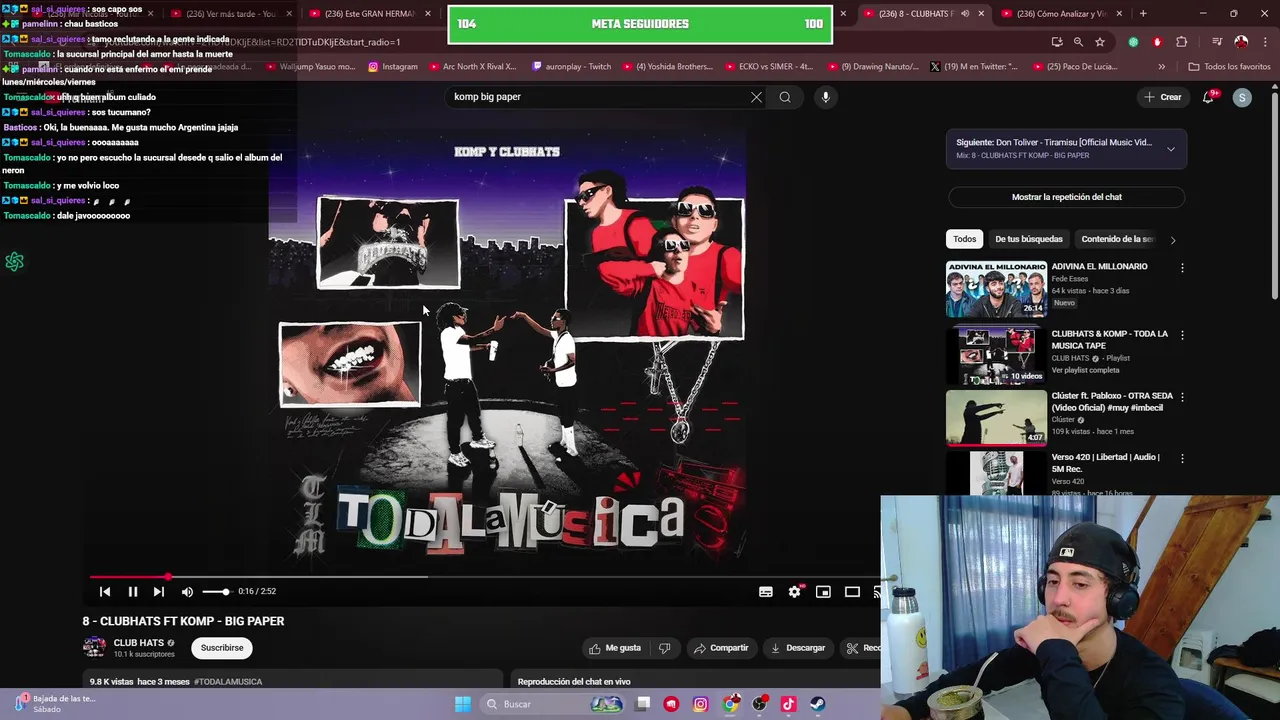Open TikTok from the taskbar

coord(788,704)
